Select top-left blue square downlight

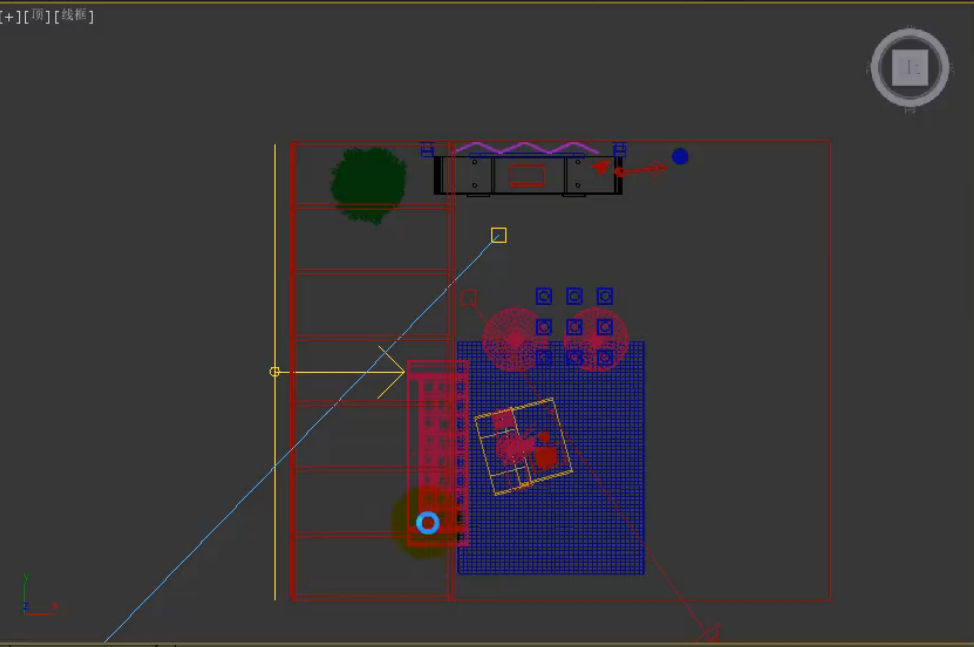(543, 296)
